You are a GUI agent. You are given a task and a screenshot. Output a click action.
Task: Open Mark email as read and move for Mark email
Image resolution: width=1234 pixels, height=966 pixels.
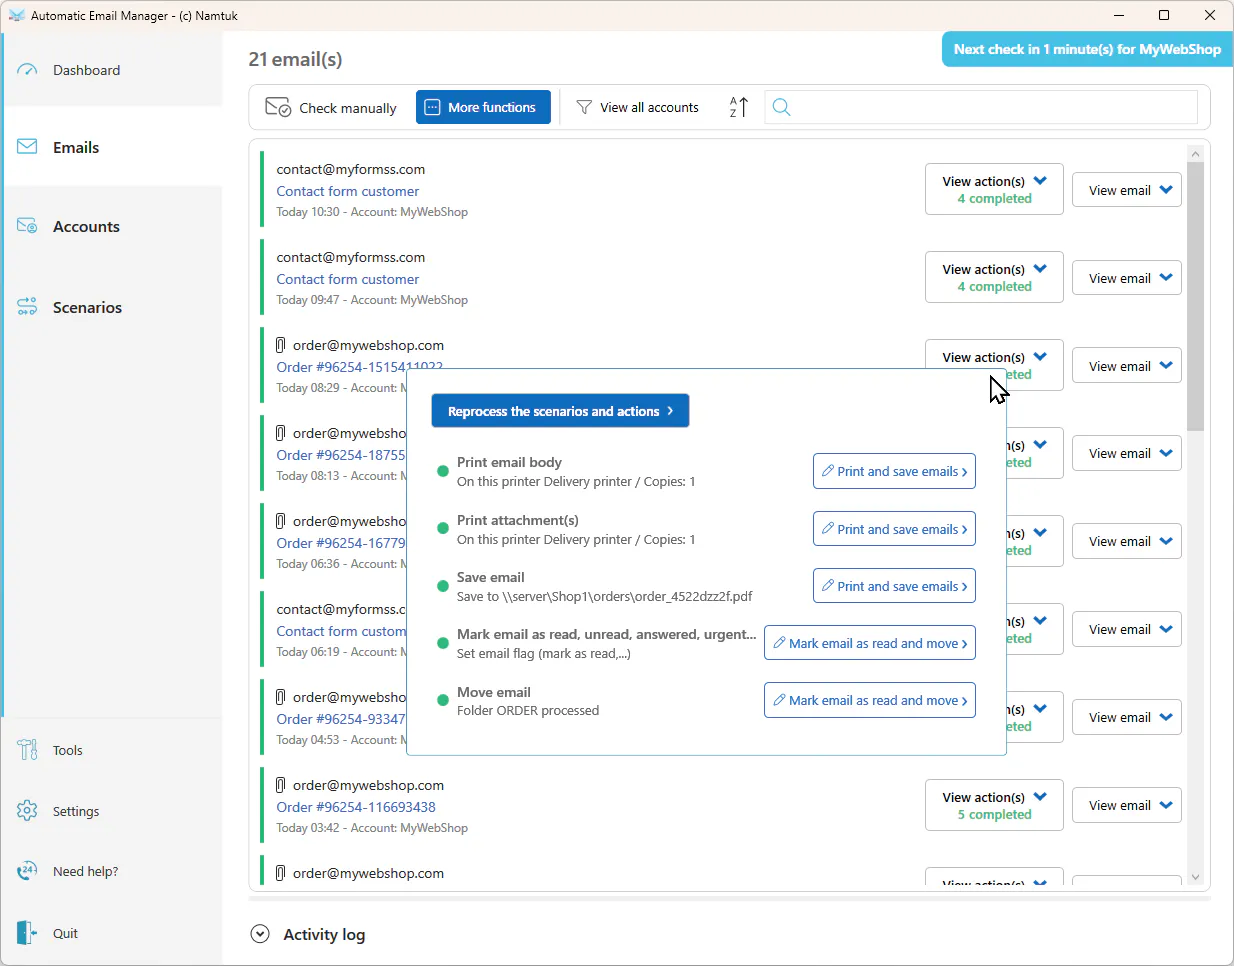(870, 643)
